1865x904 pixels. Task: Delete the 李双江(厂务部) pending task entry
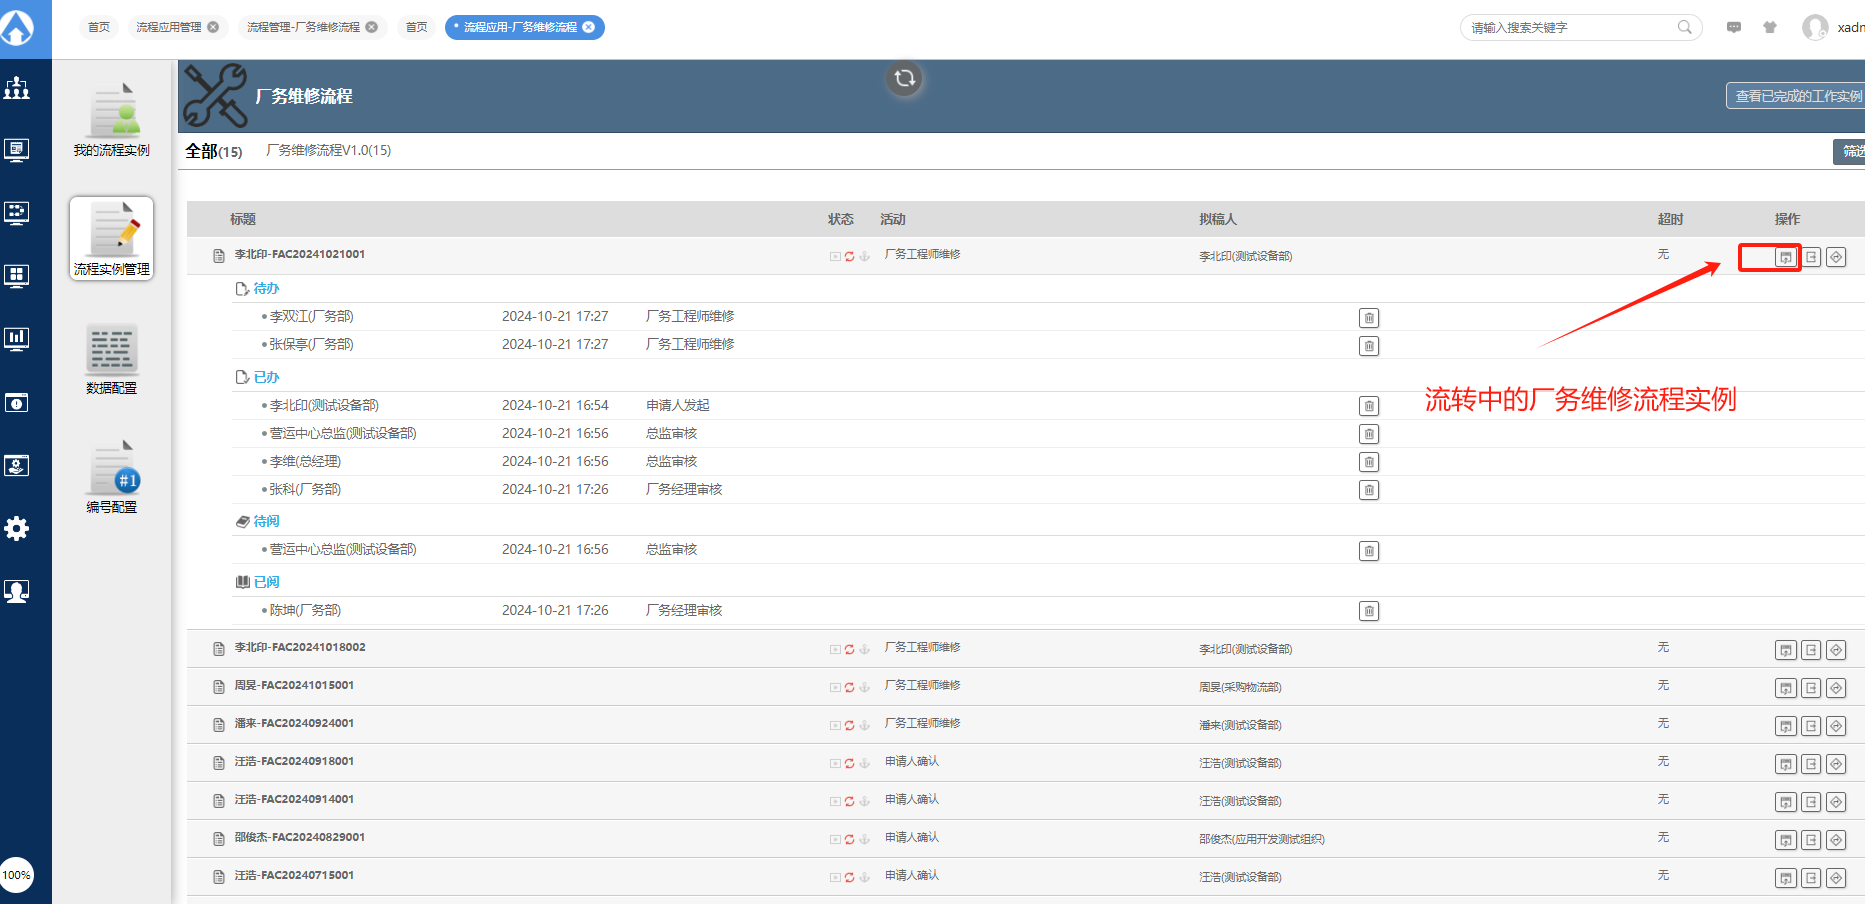pyautogui.click(x=1369, y=318)
